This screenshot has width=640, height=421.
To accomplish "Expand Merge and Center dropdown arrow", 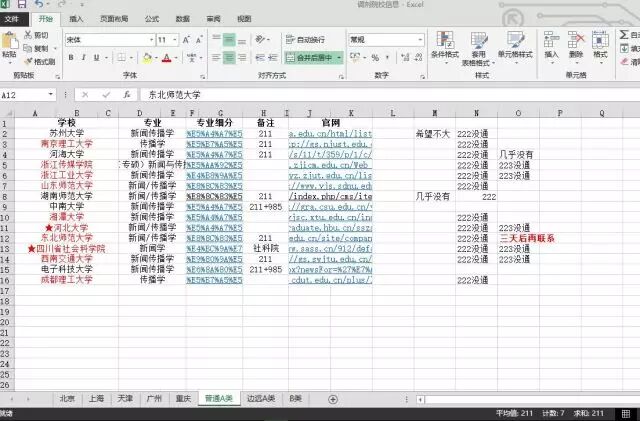I will coord(339,58).
